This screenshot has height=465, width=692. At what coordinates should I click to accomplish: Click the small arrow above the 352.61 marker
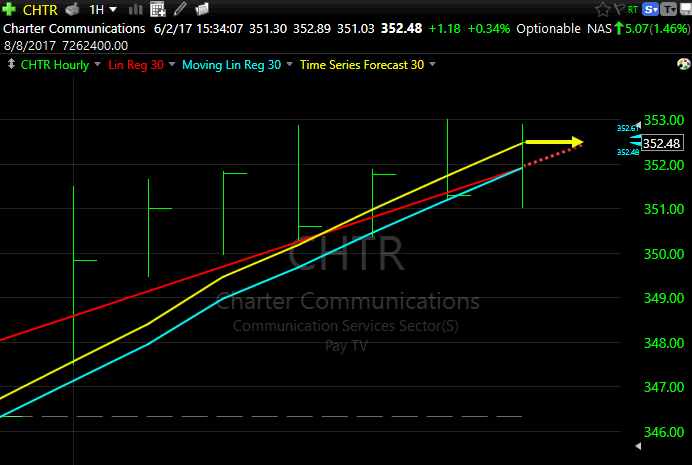pyautogui.click(x=638, y=124)
